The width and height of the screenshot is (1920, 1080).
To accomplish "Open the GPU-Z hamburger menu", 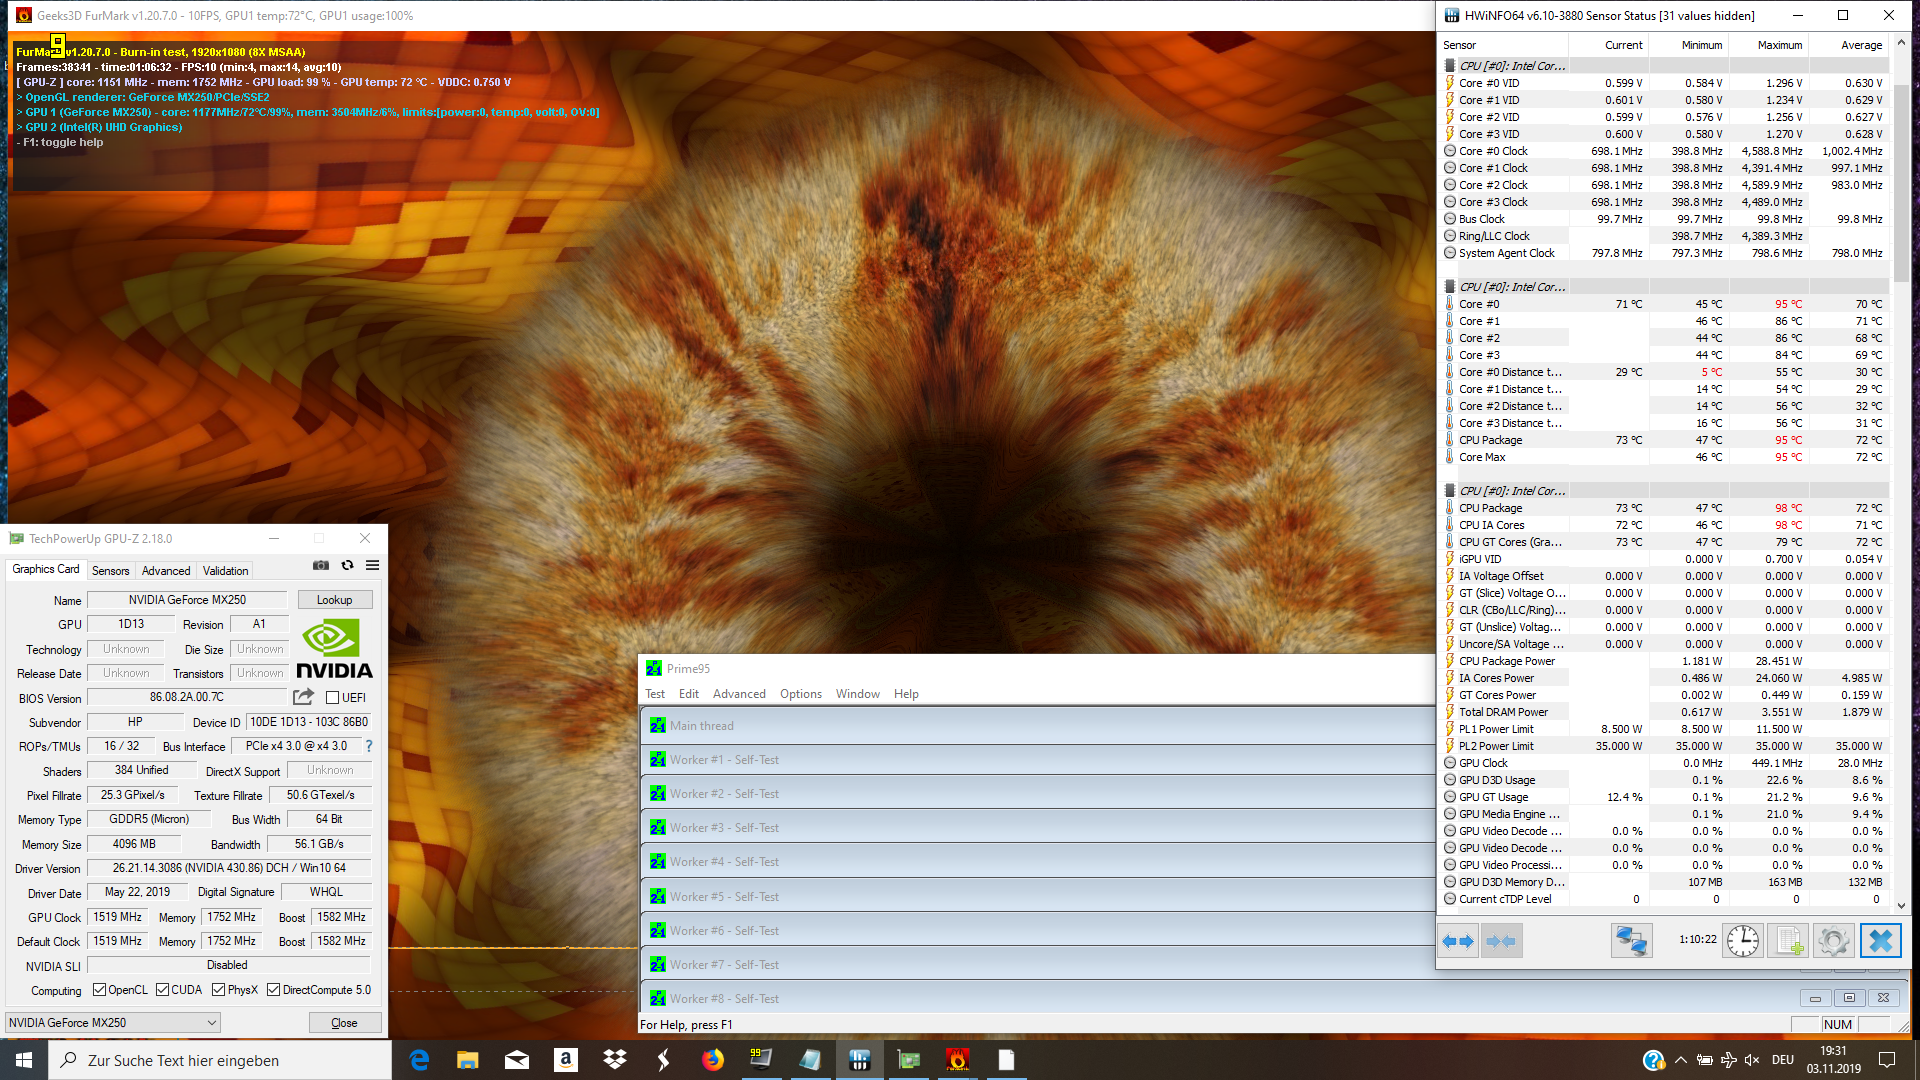I will pos(372,566).
